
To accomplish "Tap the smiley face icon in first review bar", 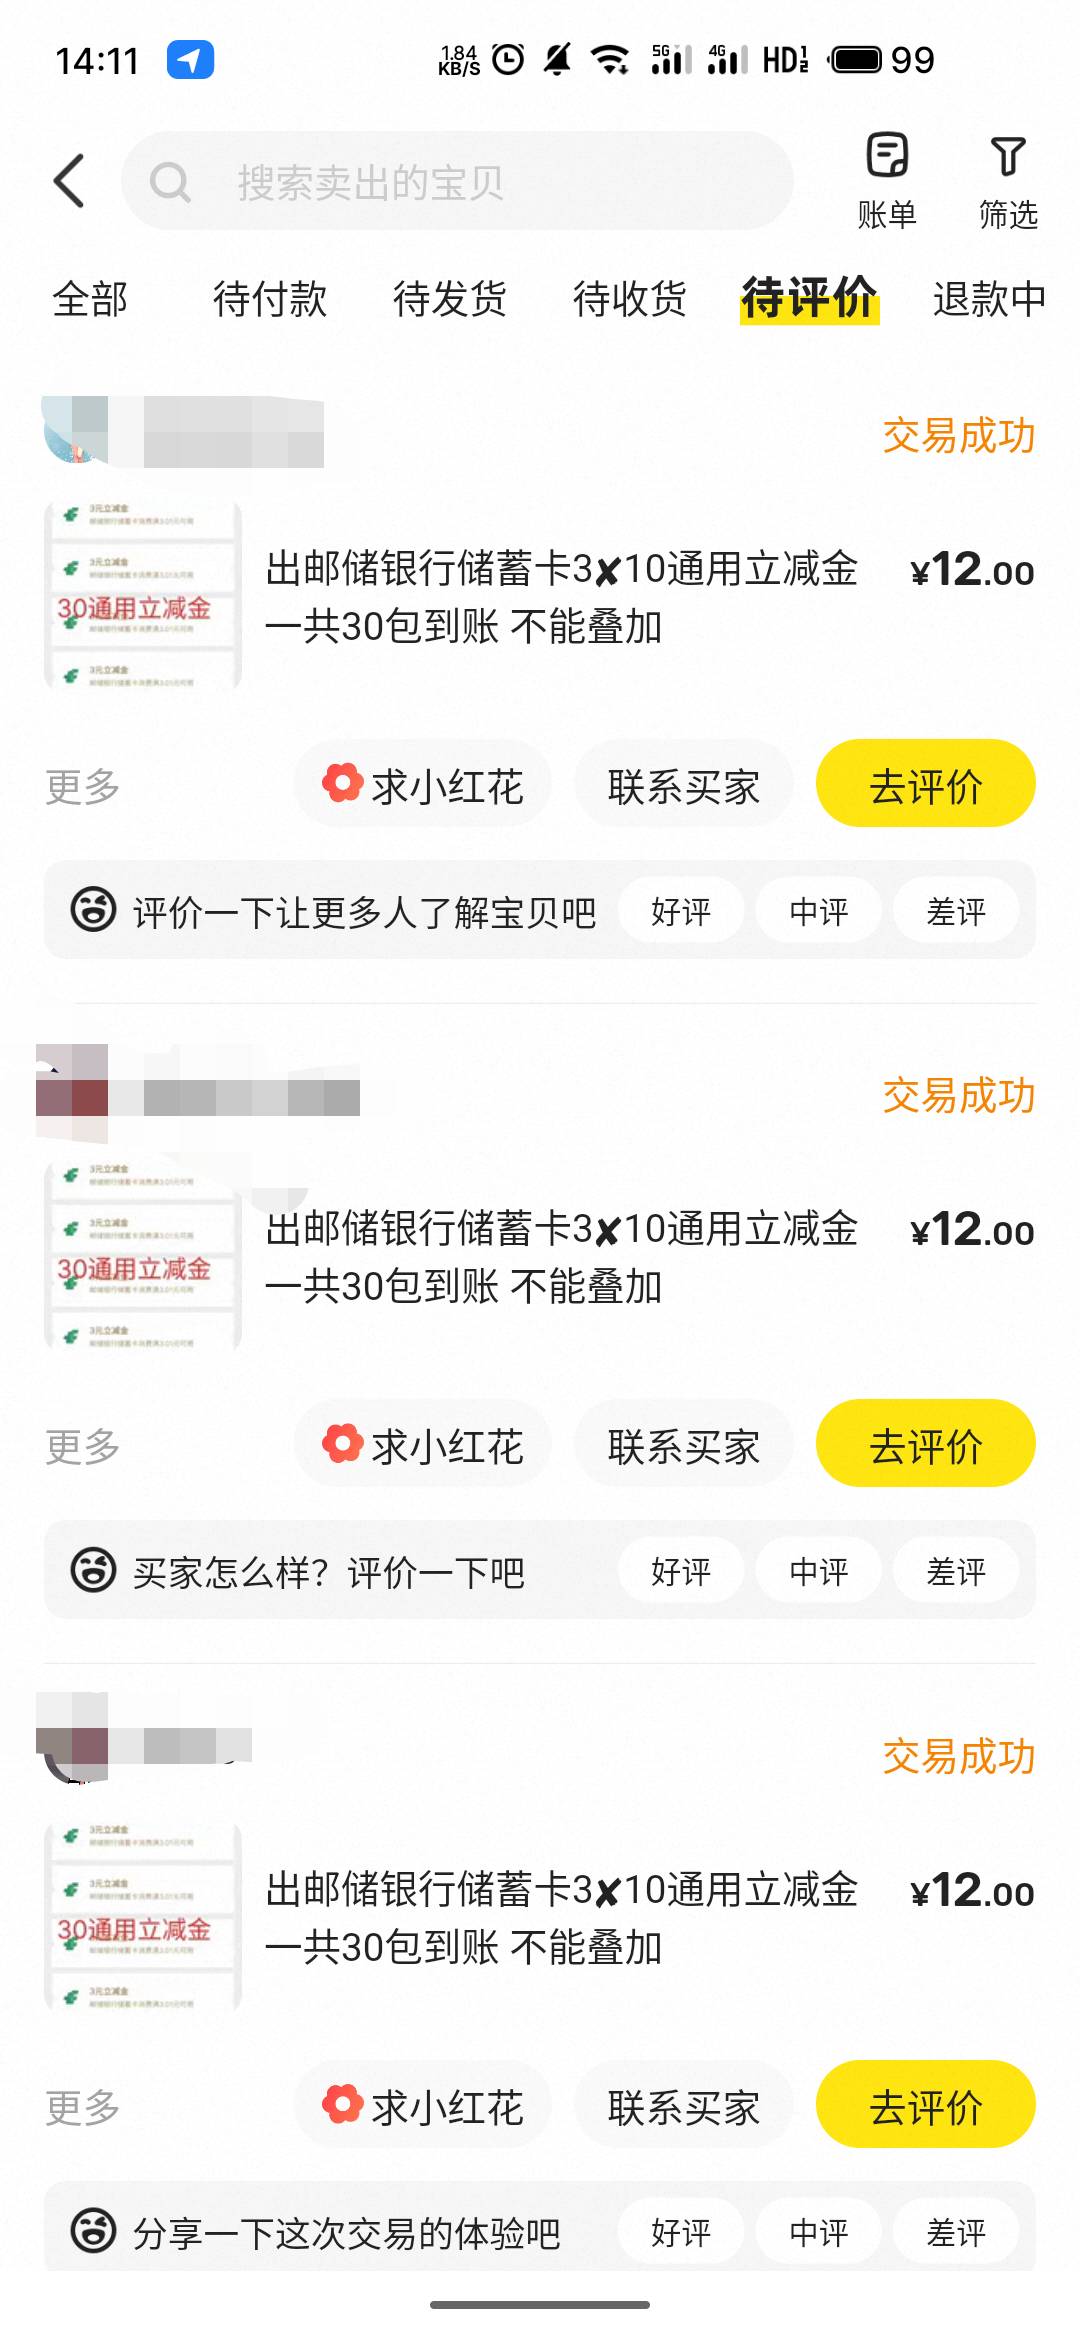I will click(93, 910).
